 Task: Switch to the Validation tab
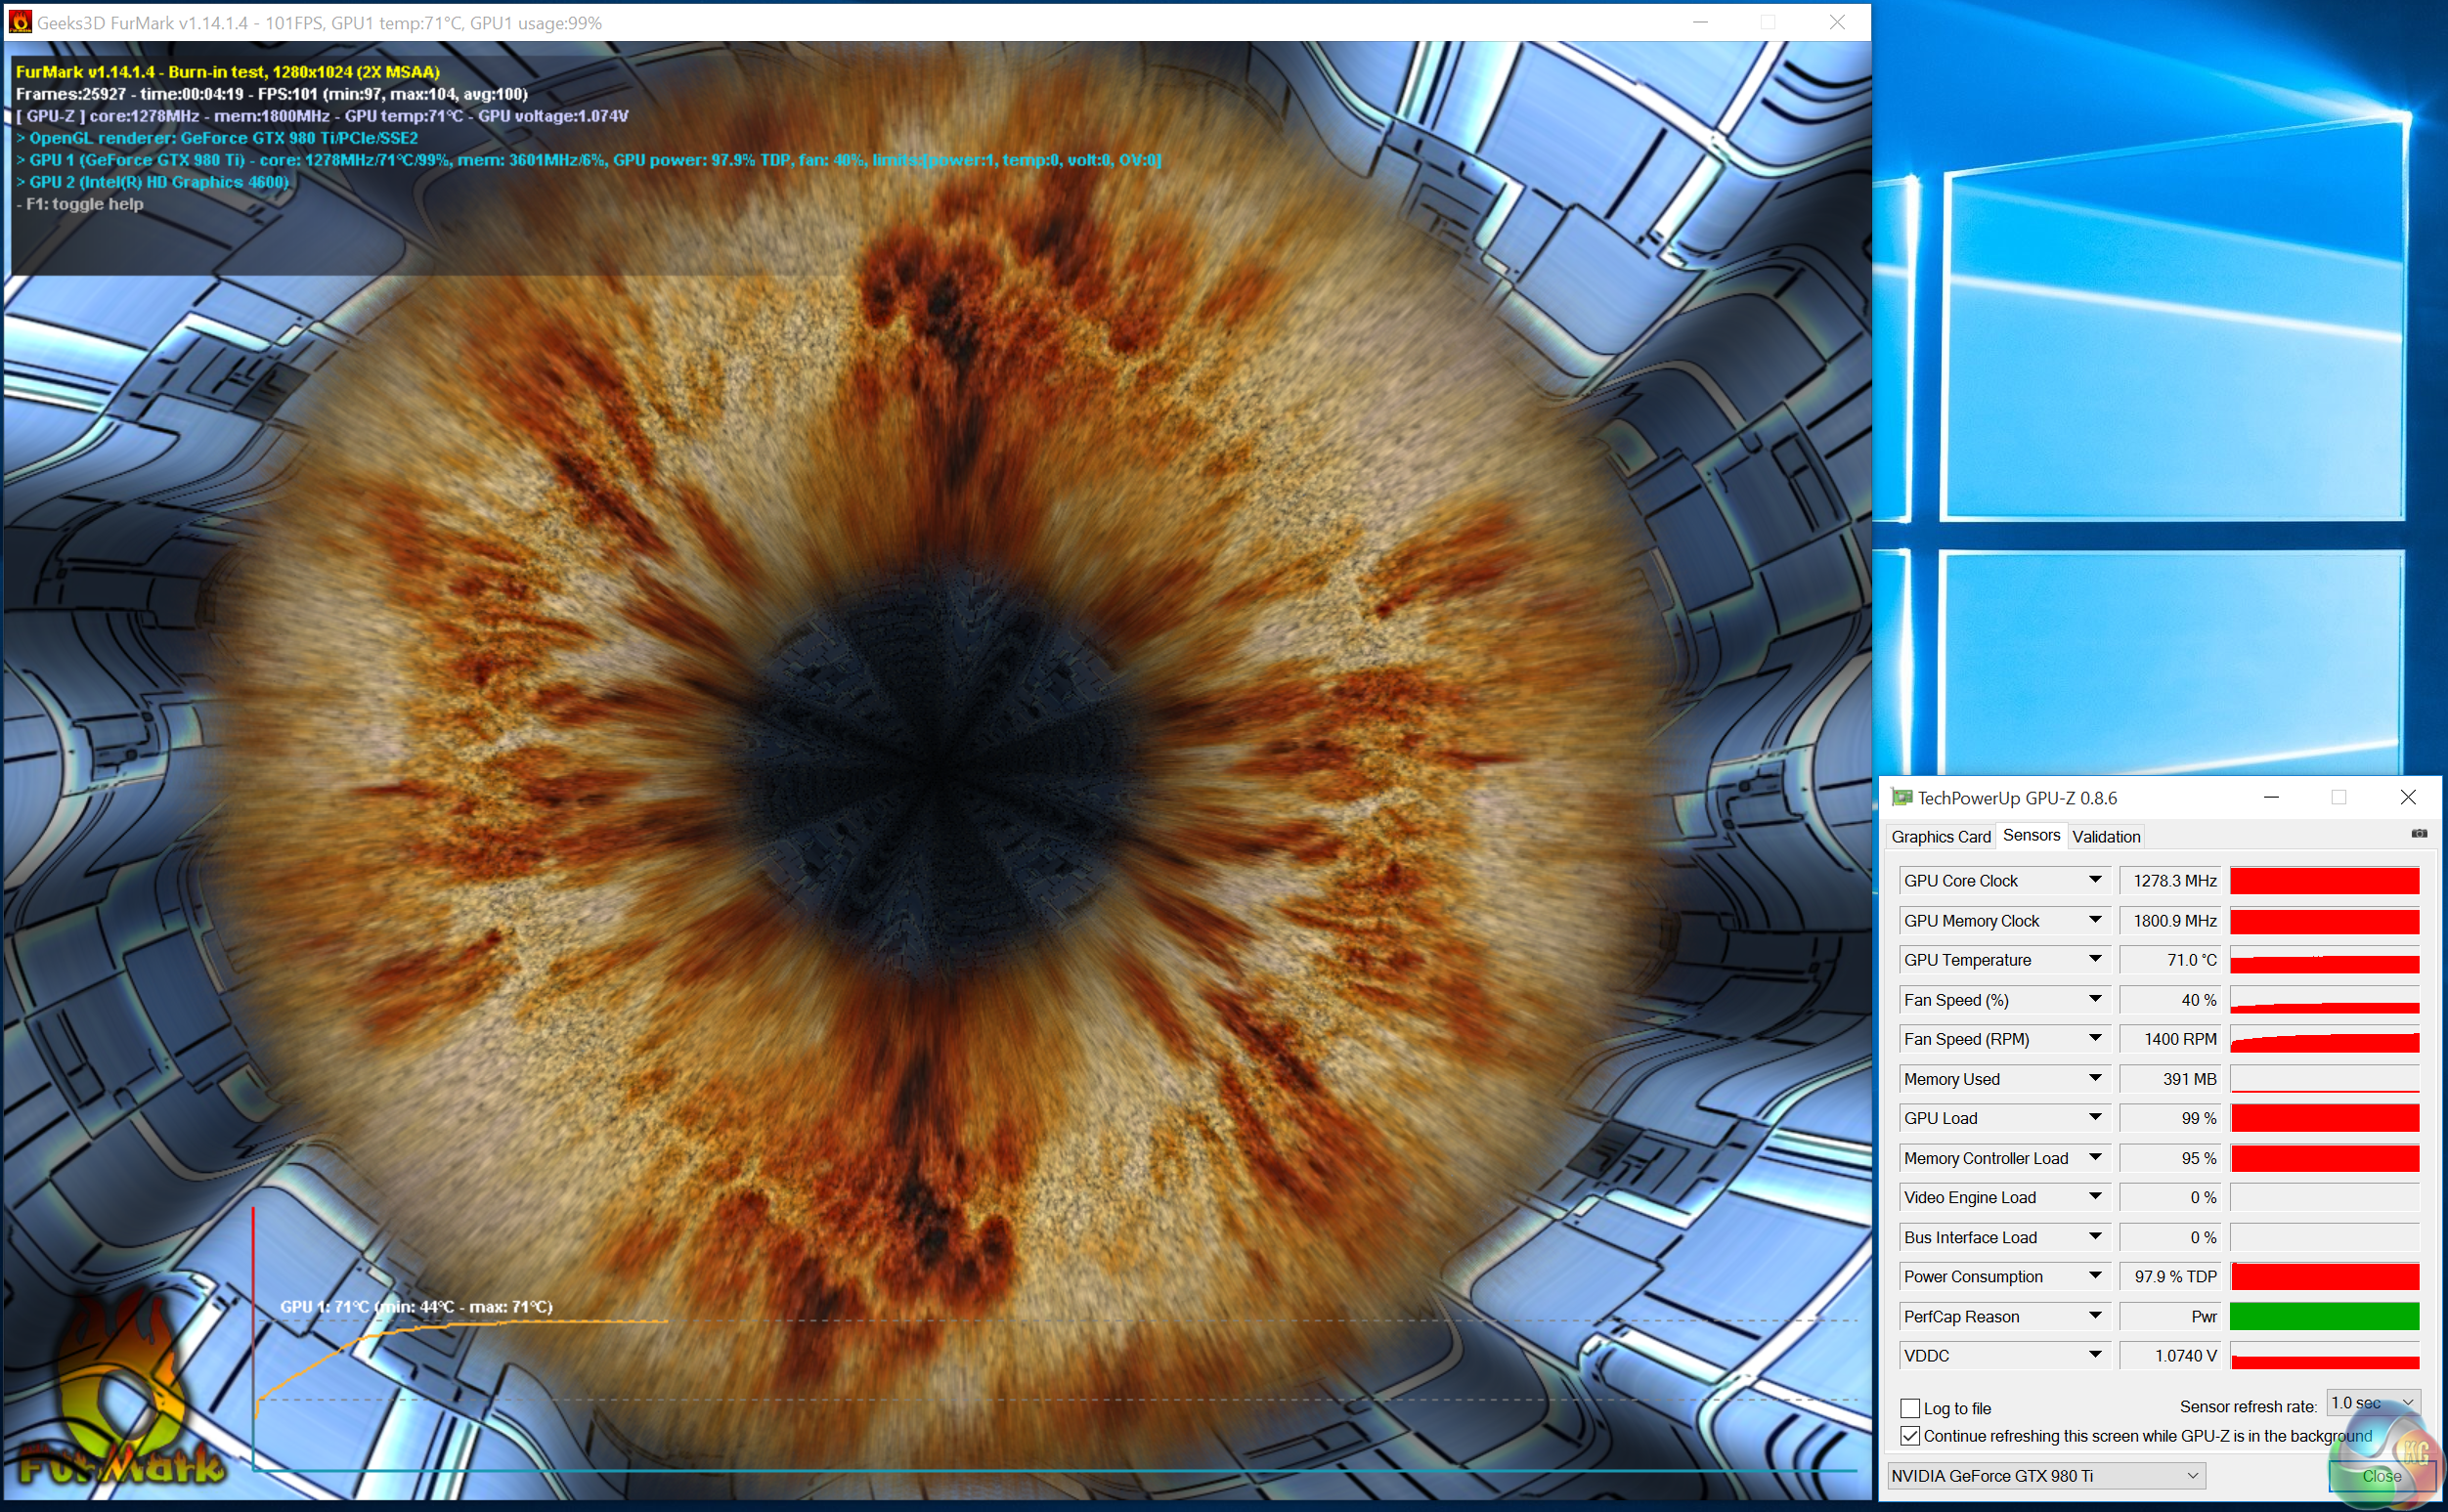click(2106, 837)
